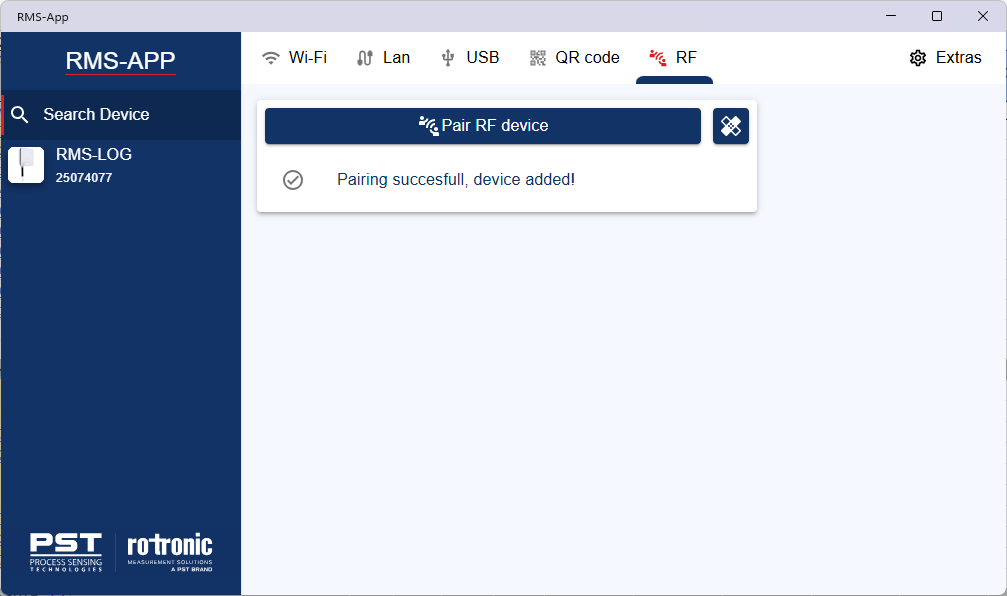Click the RMS-LOG device thumbnail
The width and height of the screenshot is (1007, 596).
[x=26, y=165]
